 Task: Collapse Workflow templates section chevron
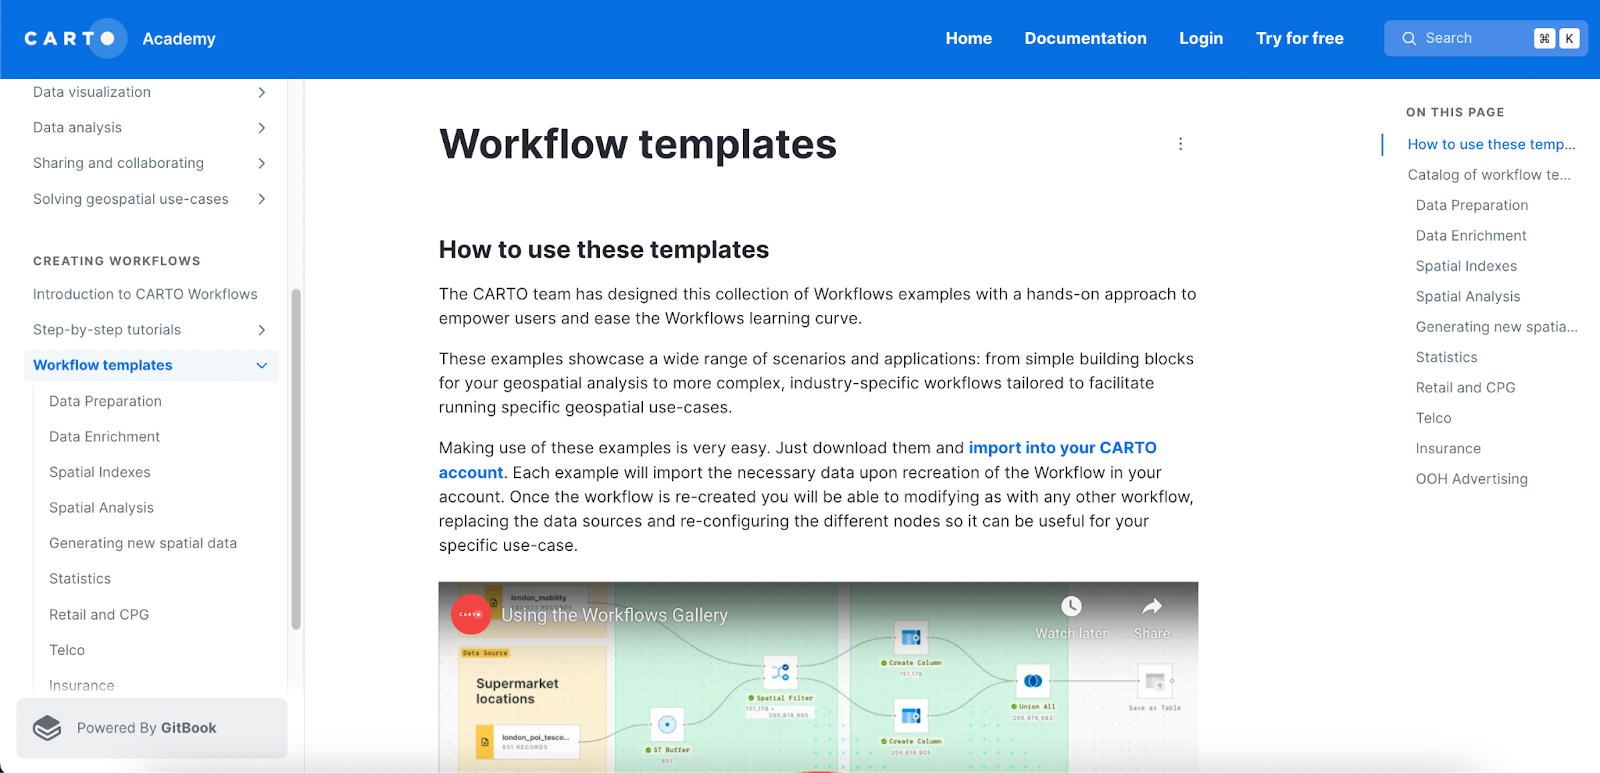click(262, 366)
